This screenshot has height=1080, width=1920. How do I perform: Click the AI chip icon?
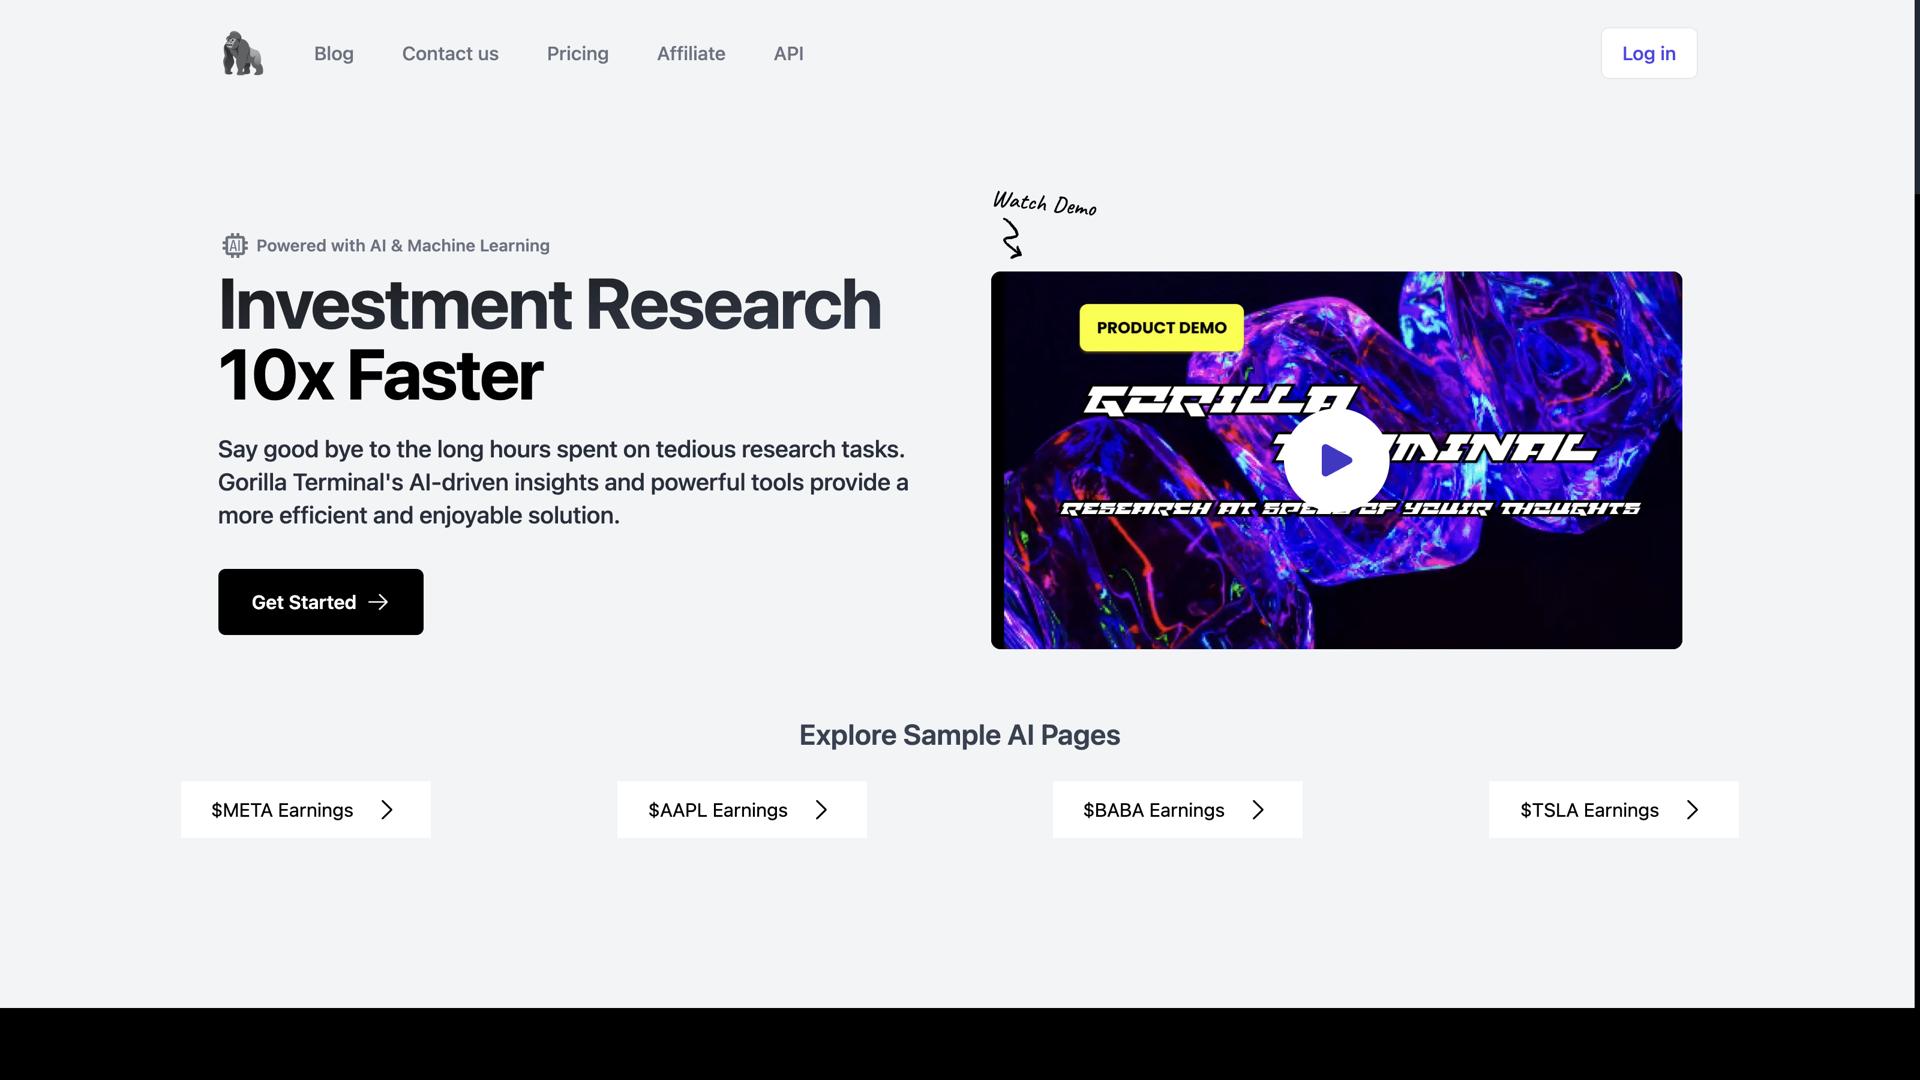tap(234, 246)
